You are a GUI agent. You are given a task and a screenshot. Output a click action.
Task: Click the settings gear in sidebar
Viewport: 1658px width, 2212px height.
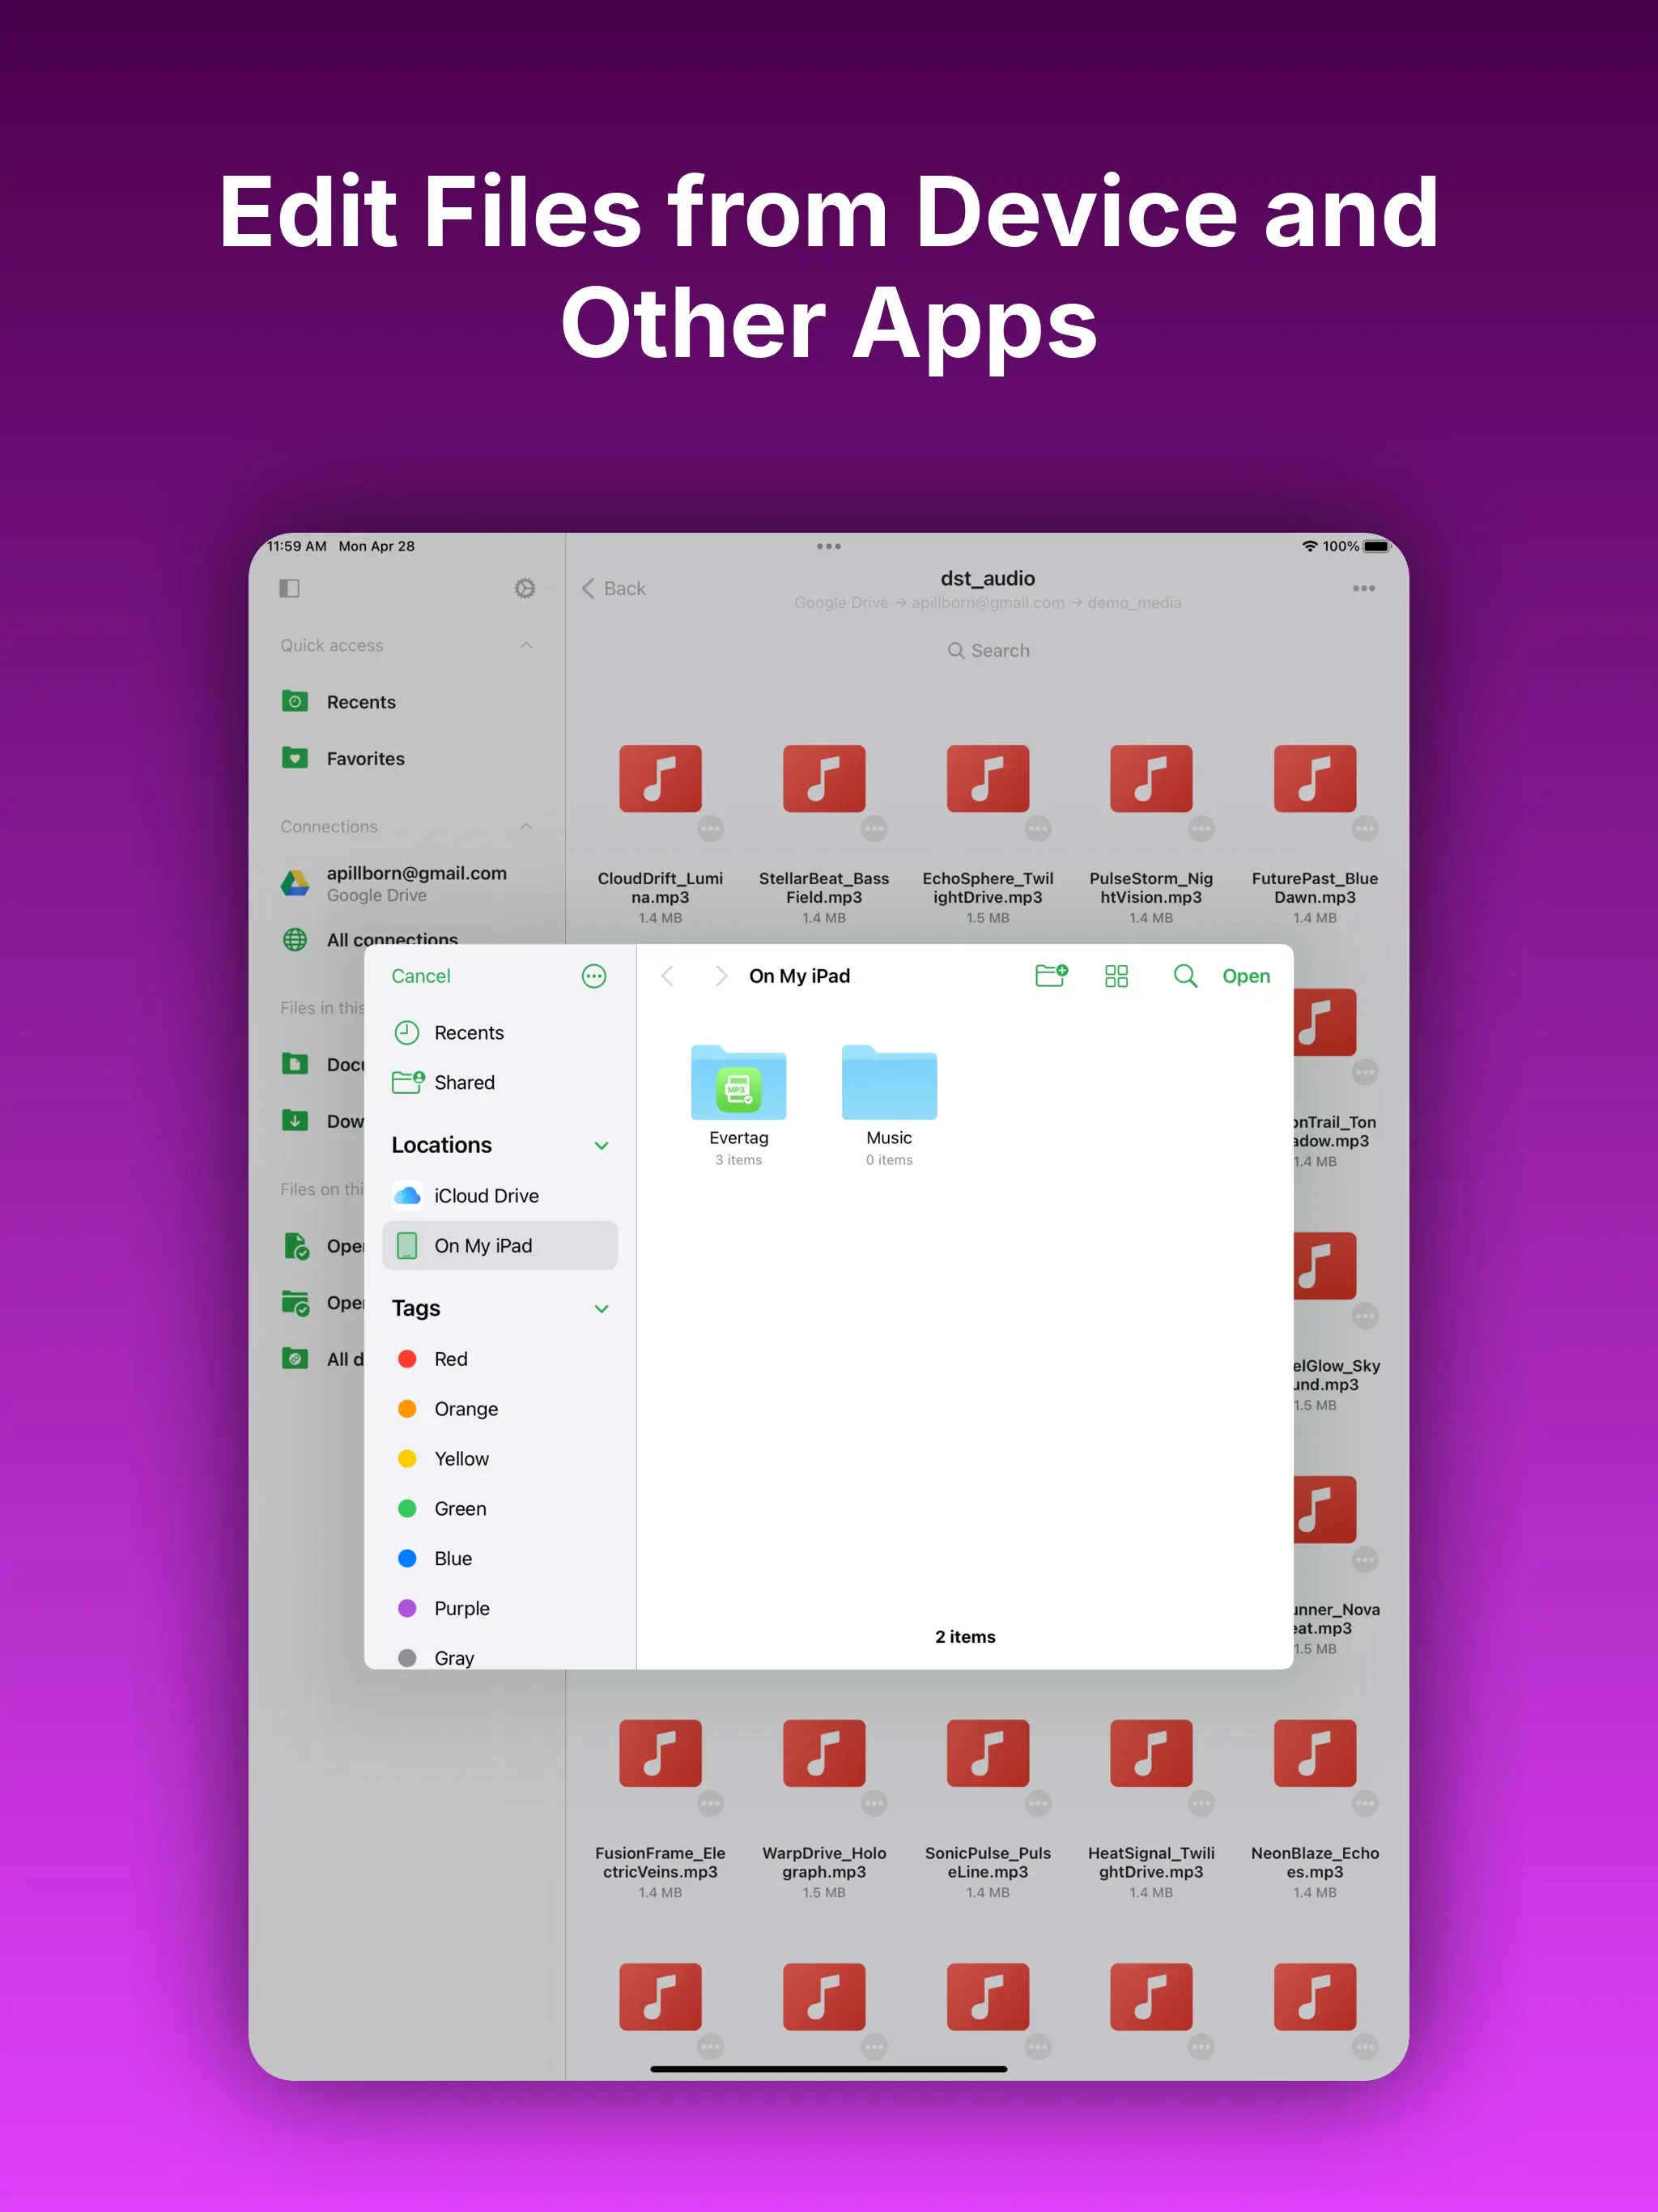[525, 588]
